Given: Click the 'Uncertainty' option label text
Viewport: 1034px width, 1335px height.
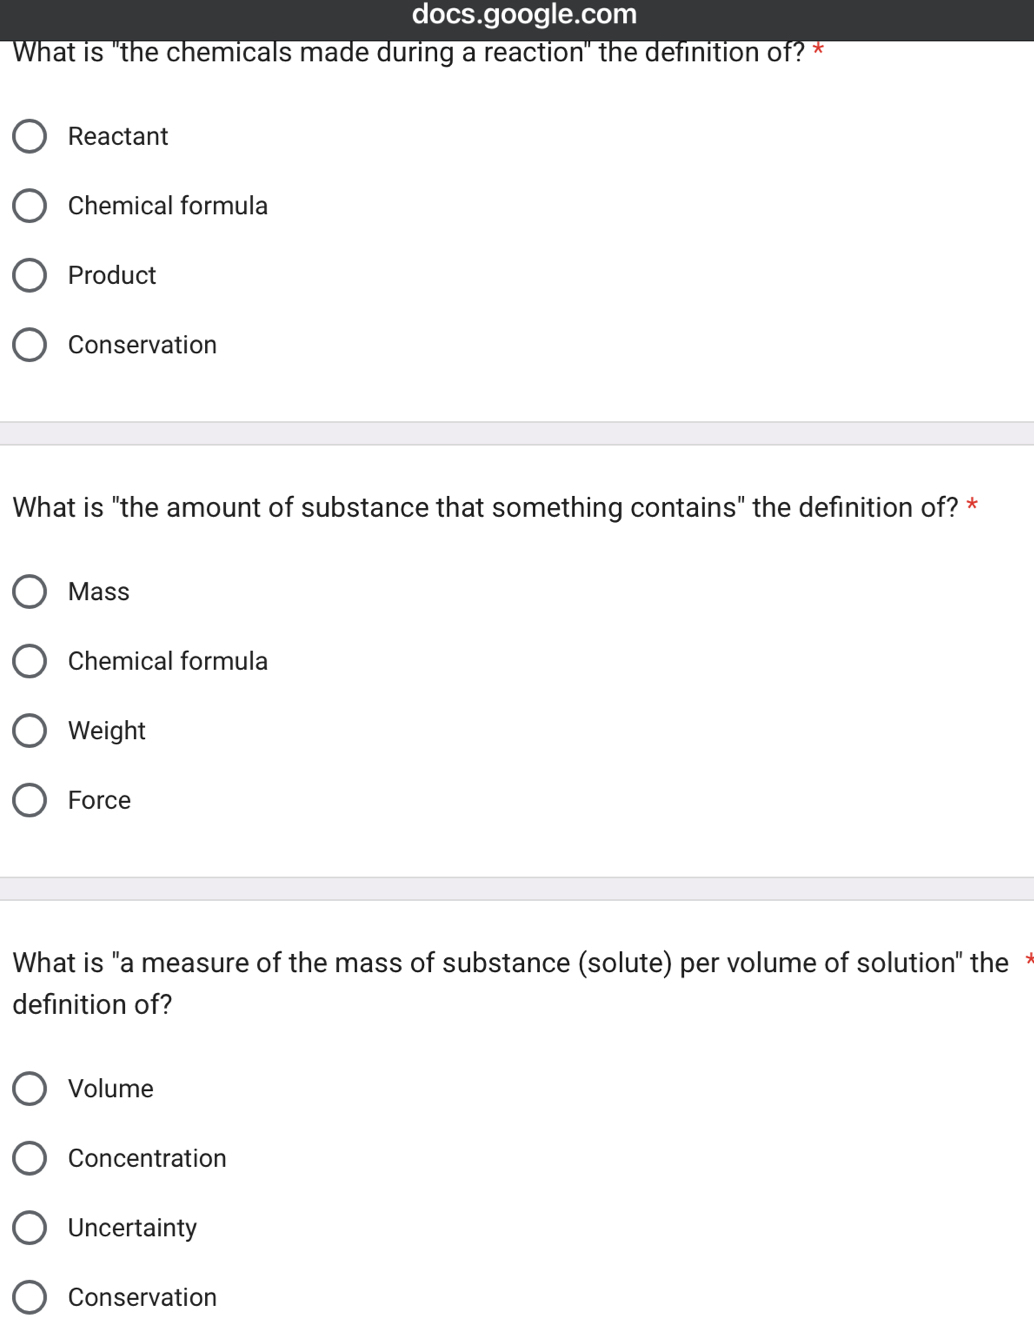Looking at the screenshot, I should (132, 1228).
